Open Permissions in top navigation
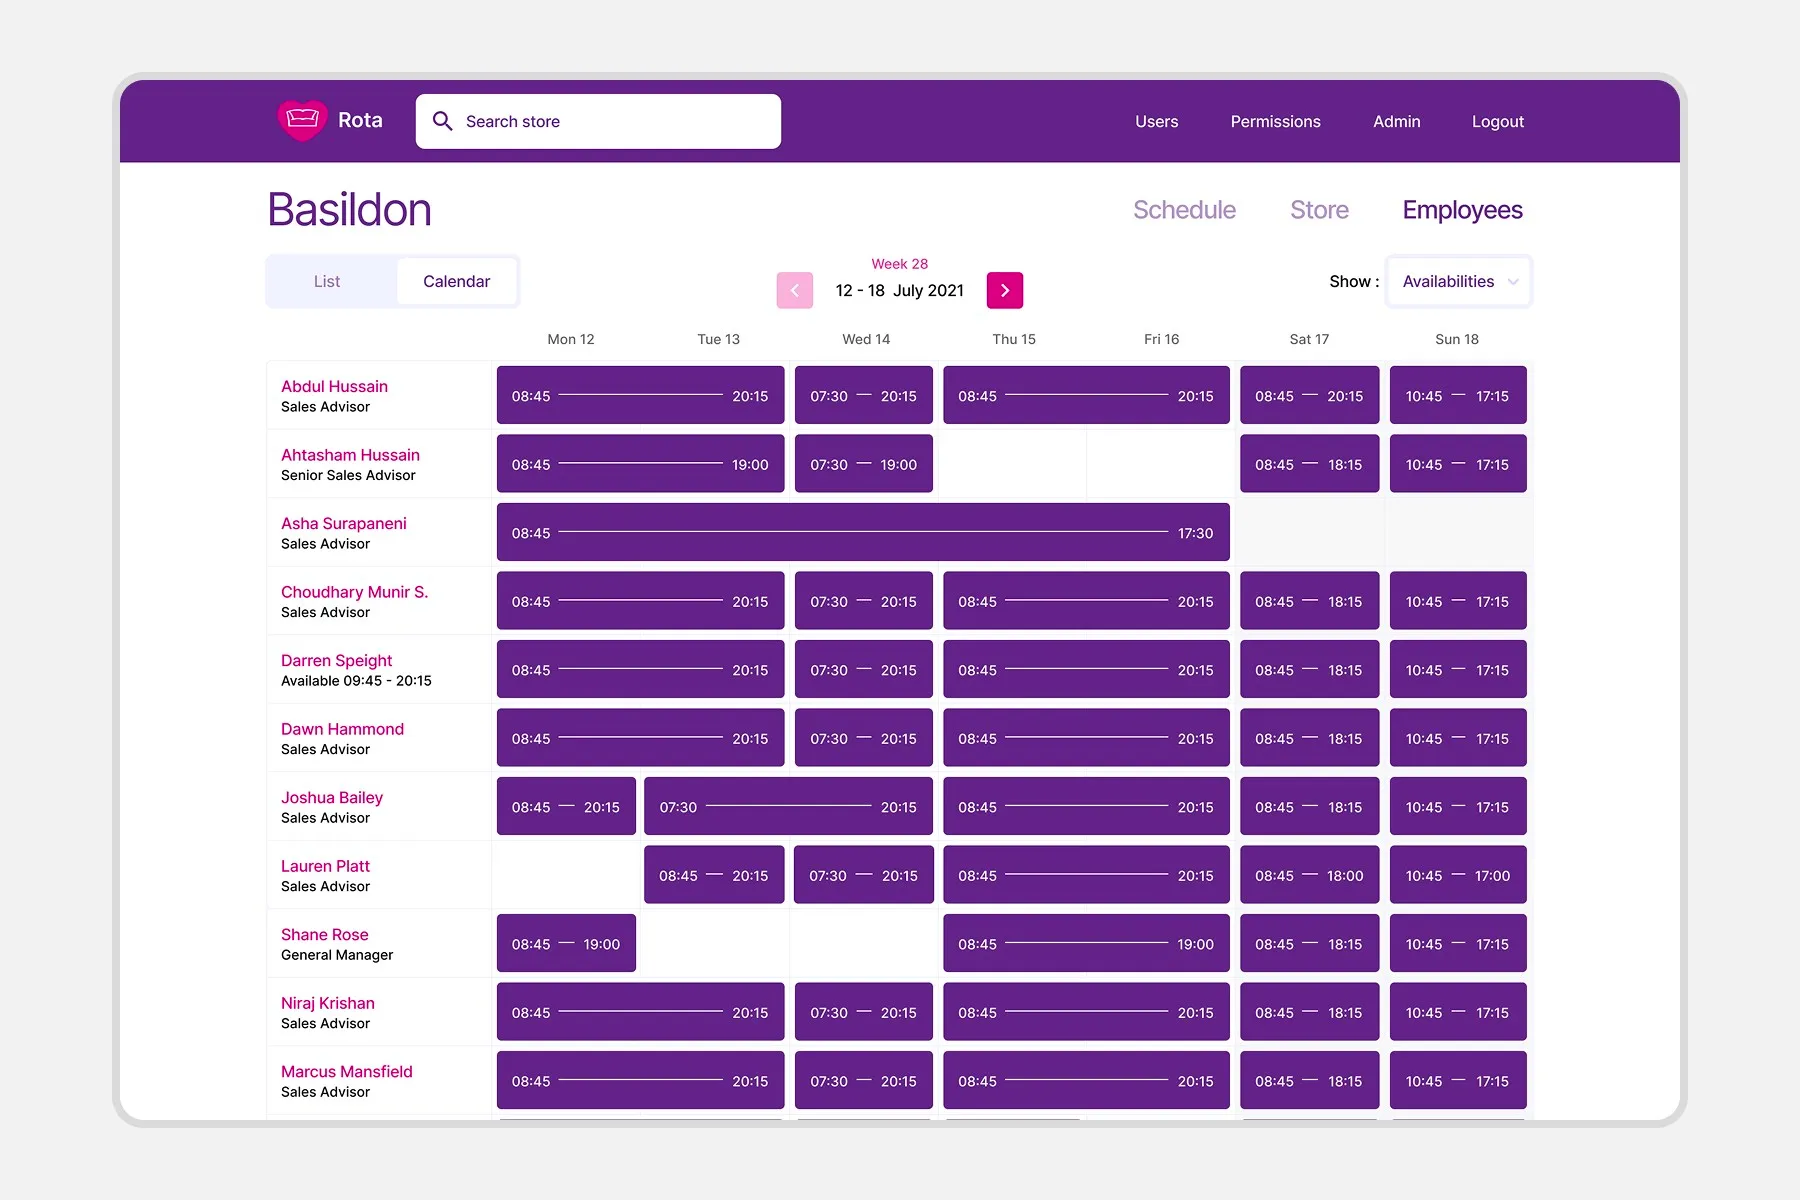The width and height of the screenshot is (1800, 1200). coord(1275,121)
